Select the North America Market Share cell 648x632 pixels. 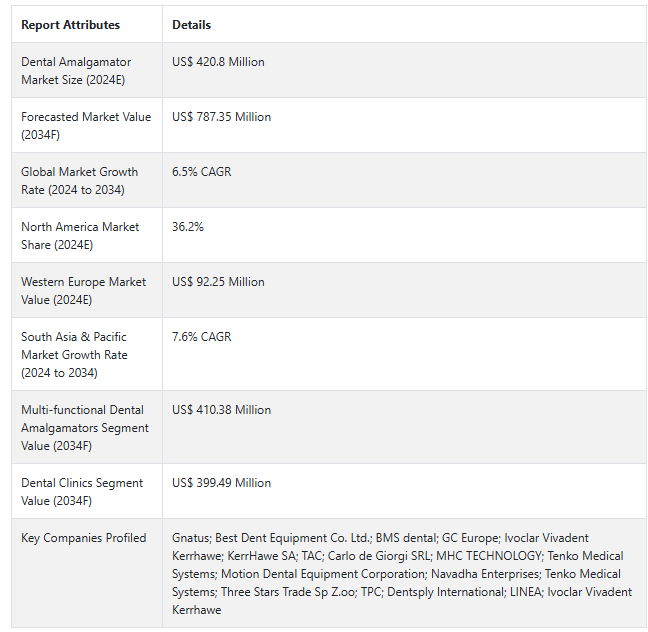click(x=80, y=236)
